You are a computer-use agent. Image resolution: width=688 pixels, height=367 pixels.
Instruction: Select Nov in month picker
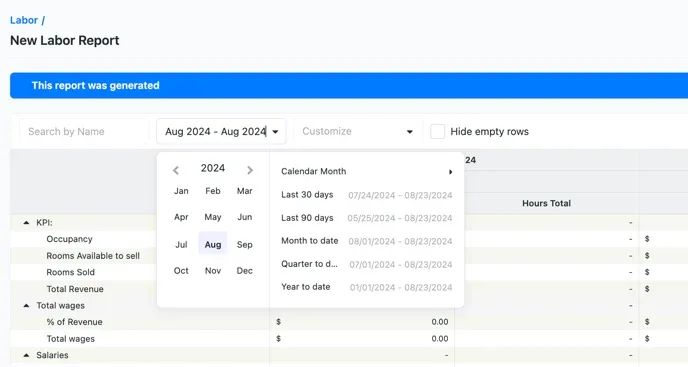(x=213, y=271)
